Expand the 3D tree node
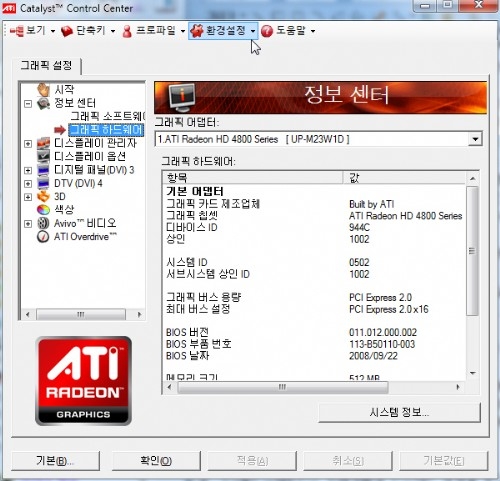The image size is (500, 481). [x=28, y=197]
